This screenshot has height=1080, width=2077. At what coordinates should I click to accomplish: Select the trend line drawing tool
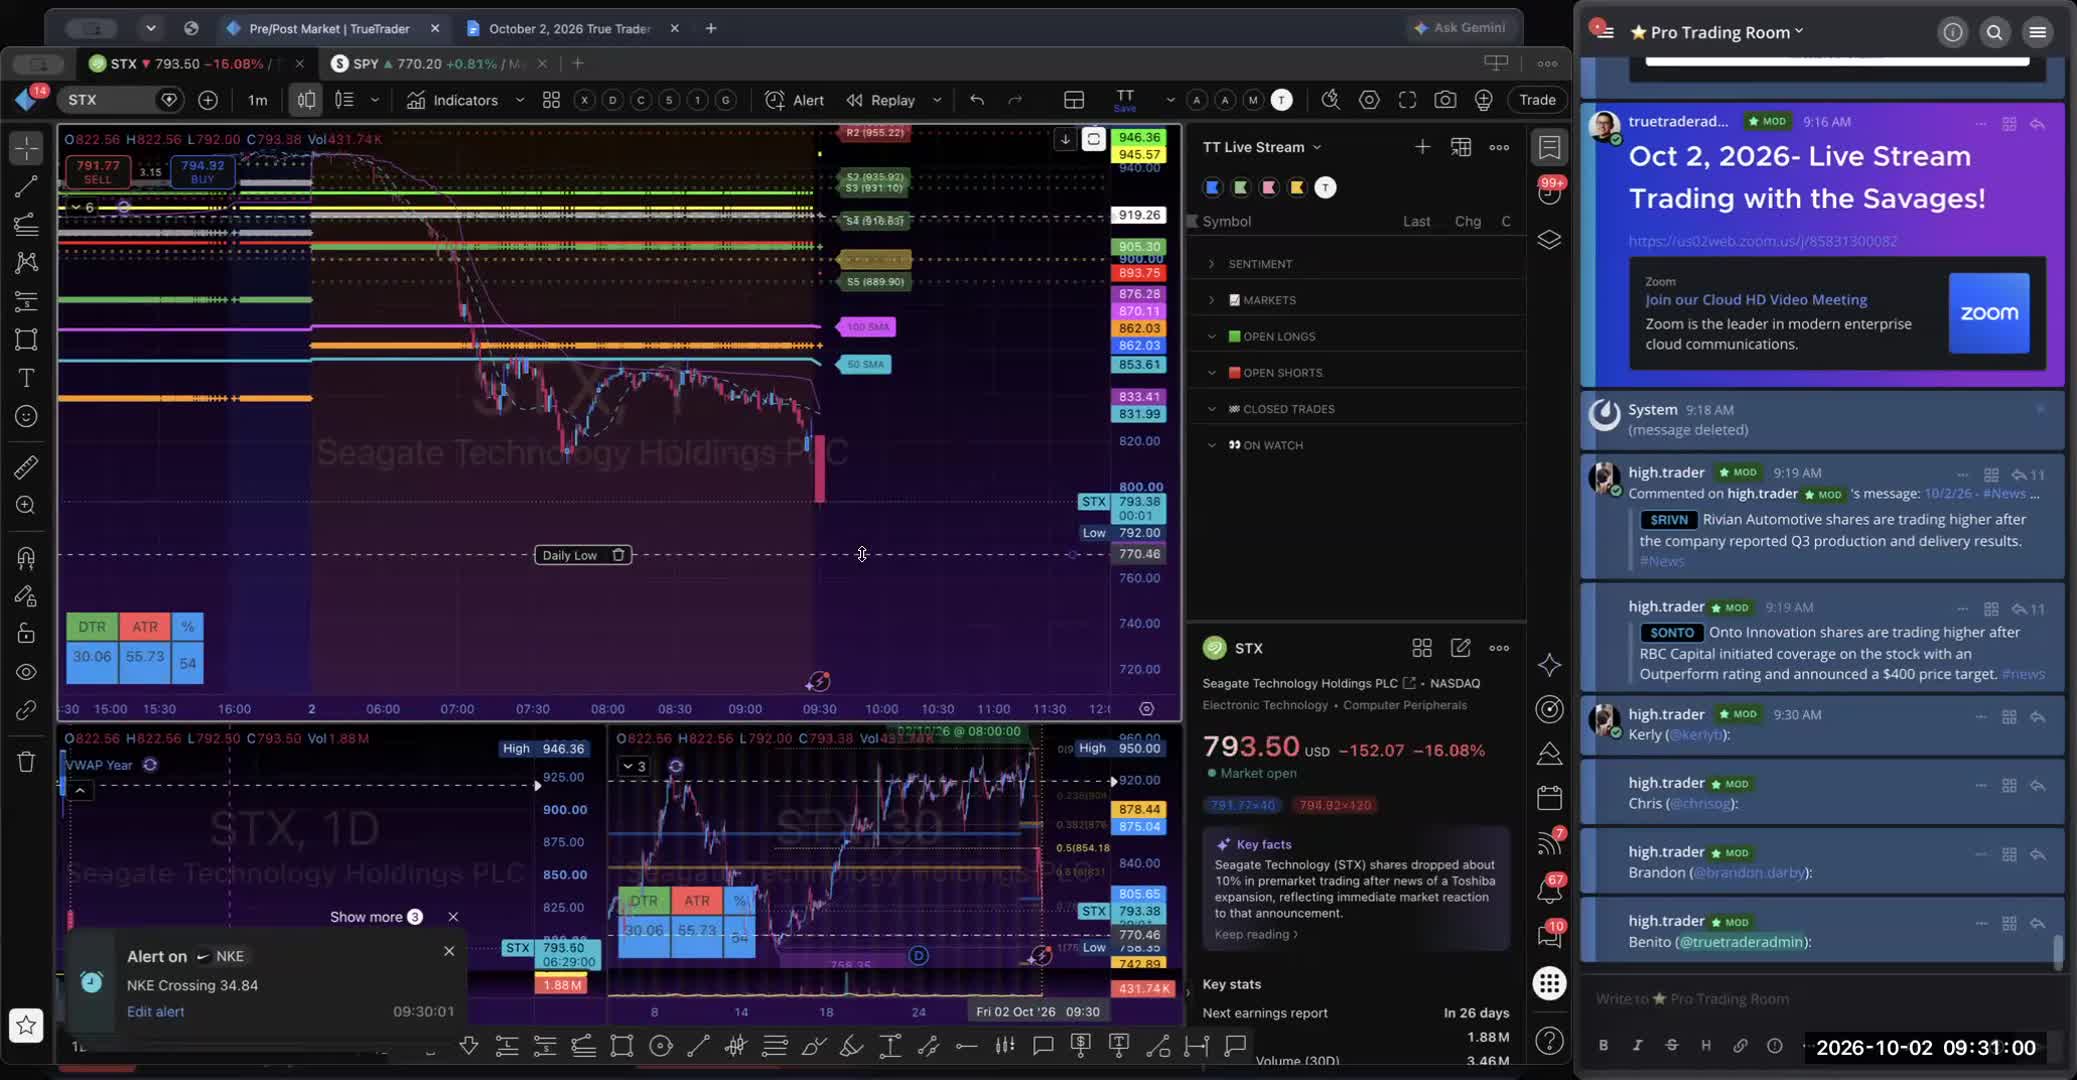[27, 187]
